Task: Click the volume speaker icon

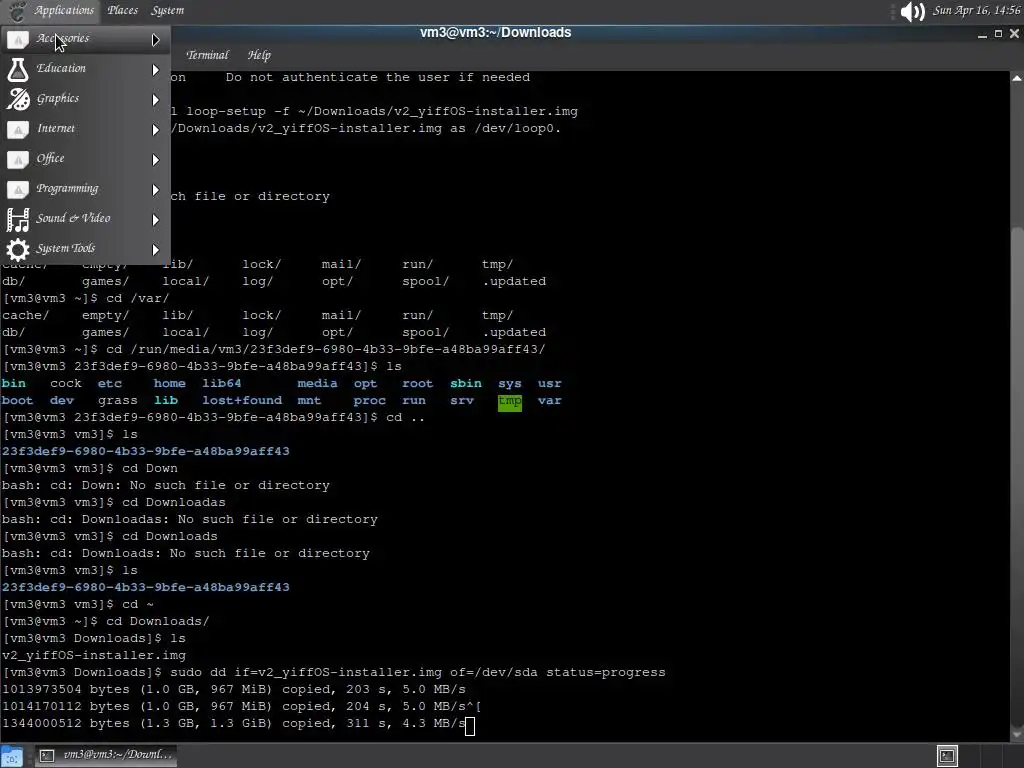Action: click(x=912, y=11)
